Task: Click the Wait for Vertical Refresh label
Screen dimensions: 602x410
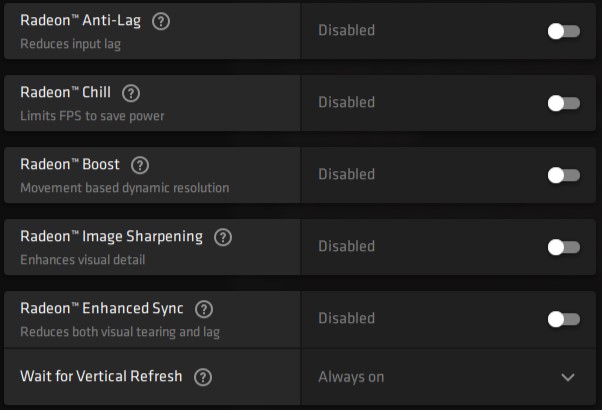Action: 101,376
